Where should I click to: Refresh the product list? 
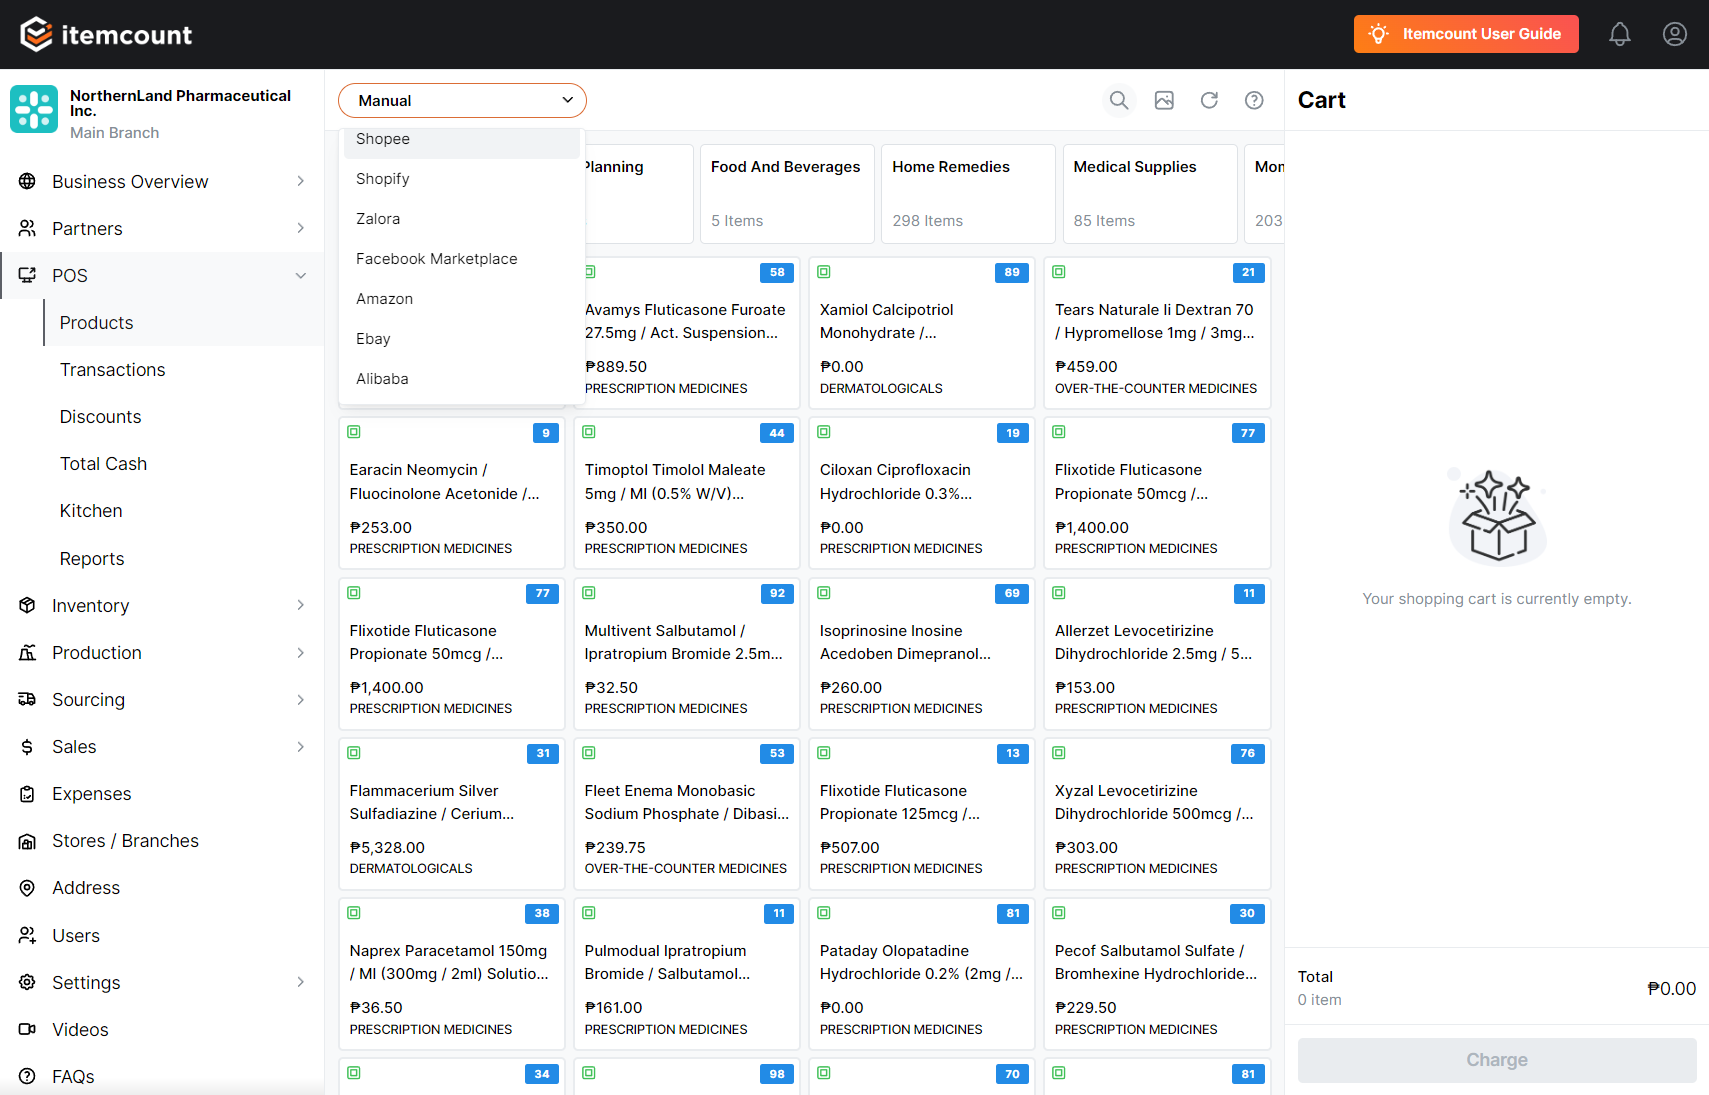pos(1209,100)
